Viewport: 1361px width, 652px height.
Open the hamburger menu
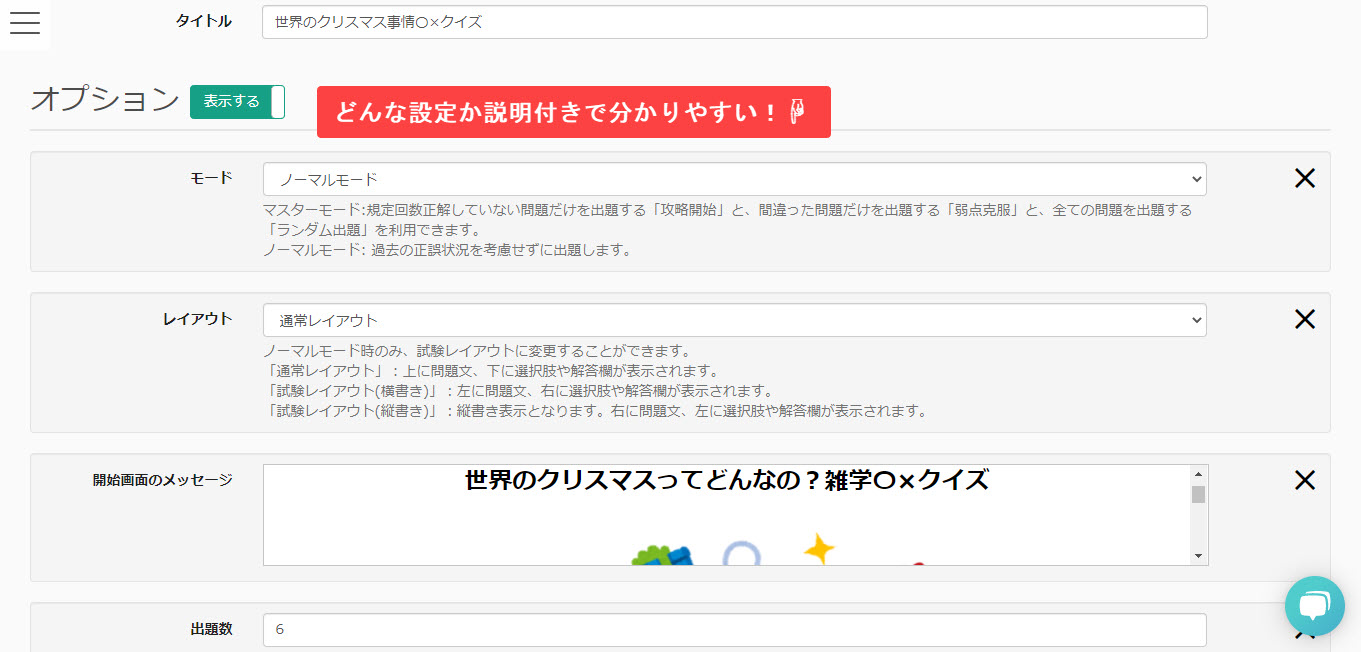(24, 24)
